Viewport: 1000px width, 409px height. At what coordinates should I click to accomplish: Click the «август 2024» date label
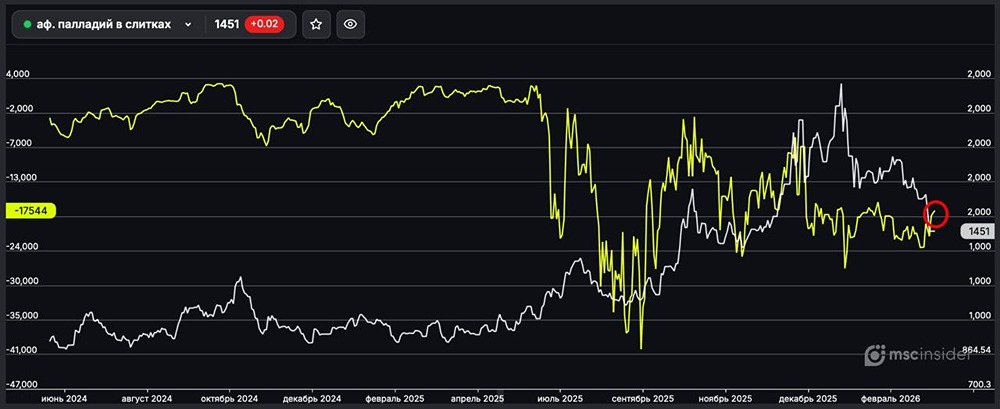pos(146,399)
